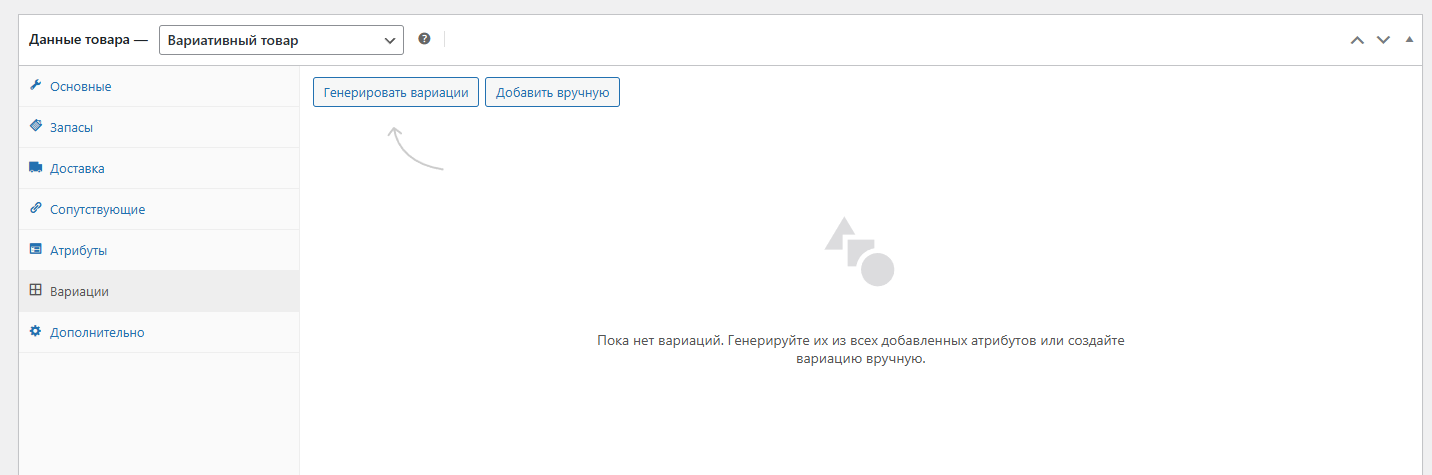This screenshot has height=475, width=1432.
Task: Click the Запасы inventory tag icon
Action: click(x=35, y=127)
